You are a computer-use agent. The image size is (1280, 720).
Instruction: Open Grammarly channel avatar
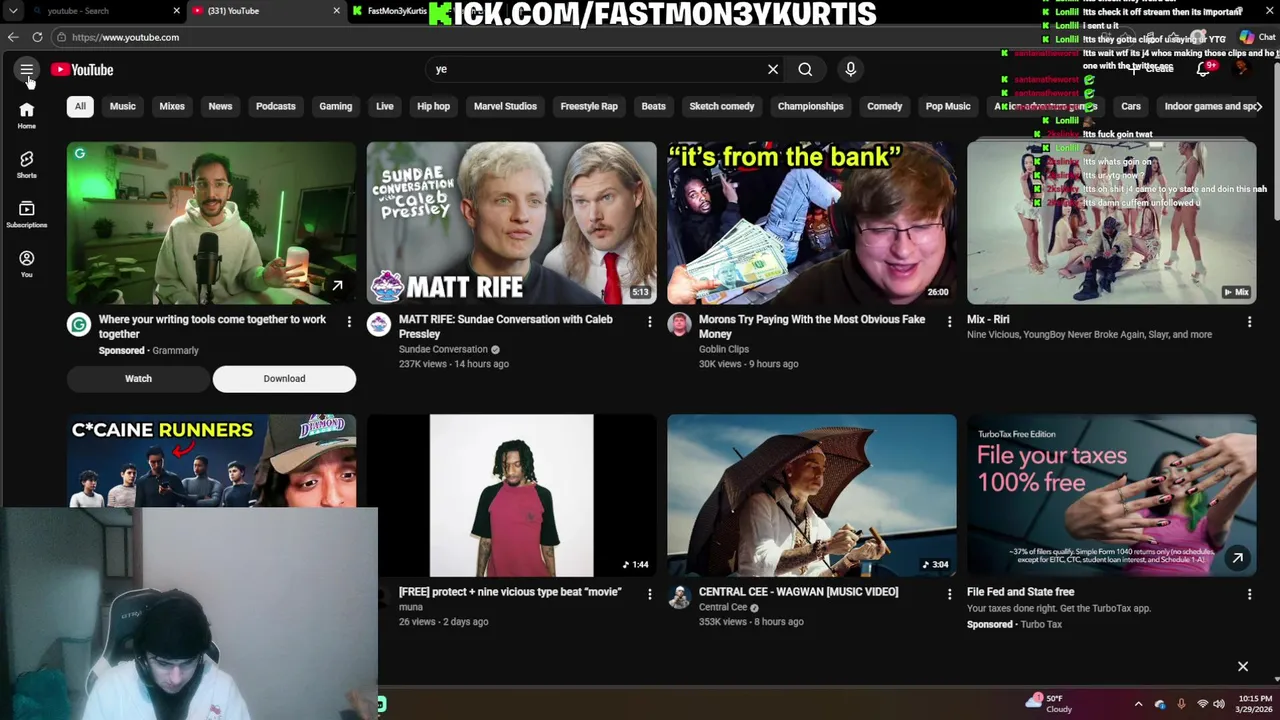pos(79,324)
